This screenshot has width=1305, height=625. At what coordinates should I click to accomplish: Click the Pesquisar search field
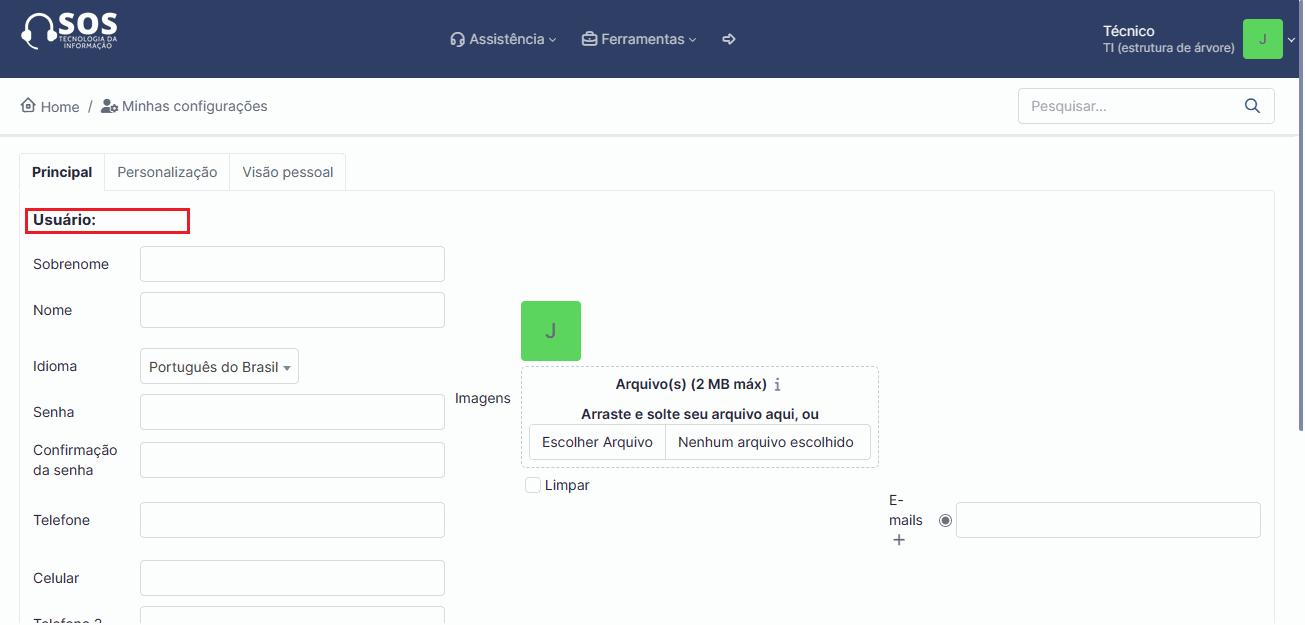(1128, 106)
